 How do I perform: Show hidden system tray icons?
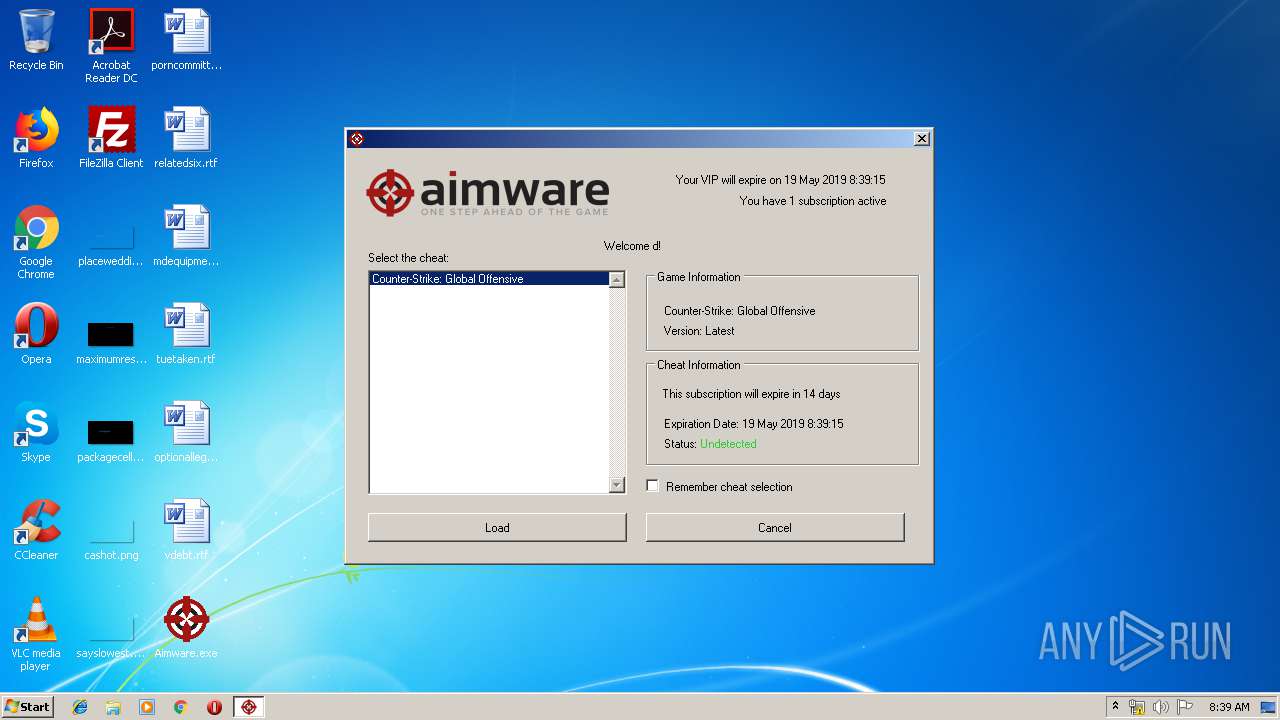(1115, 707)
